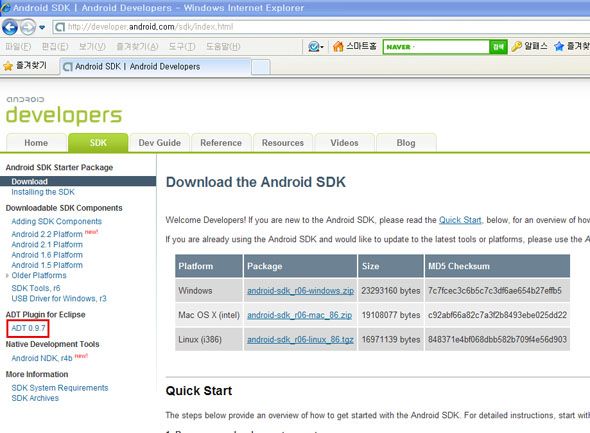The image size is (590, 433).
Task: Open the Resources tab
Action: [x=283, y=143]
